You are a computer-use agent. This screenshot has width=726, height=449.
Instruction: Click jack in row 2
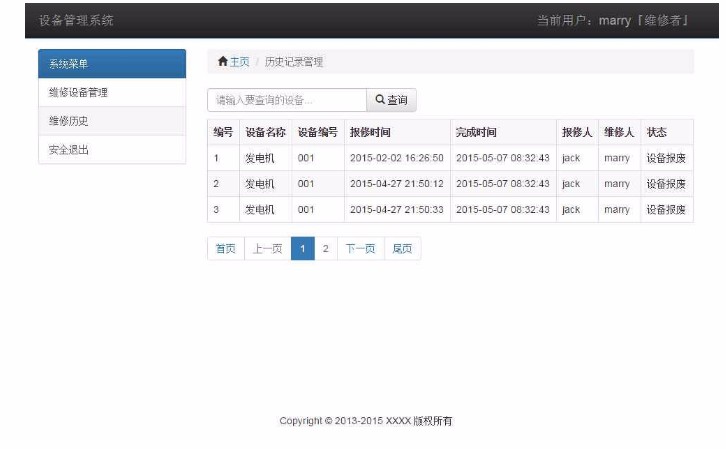571,184
